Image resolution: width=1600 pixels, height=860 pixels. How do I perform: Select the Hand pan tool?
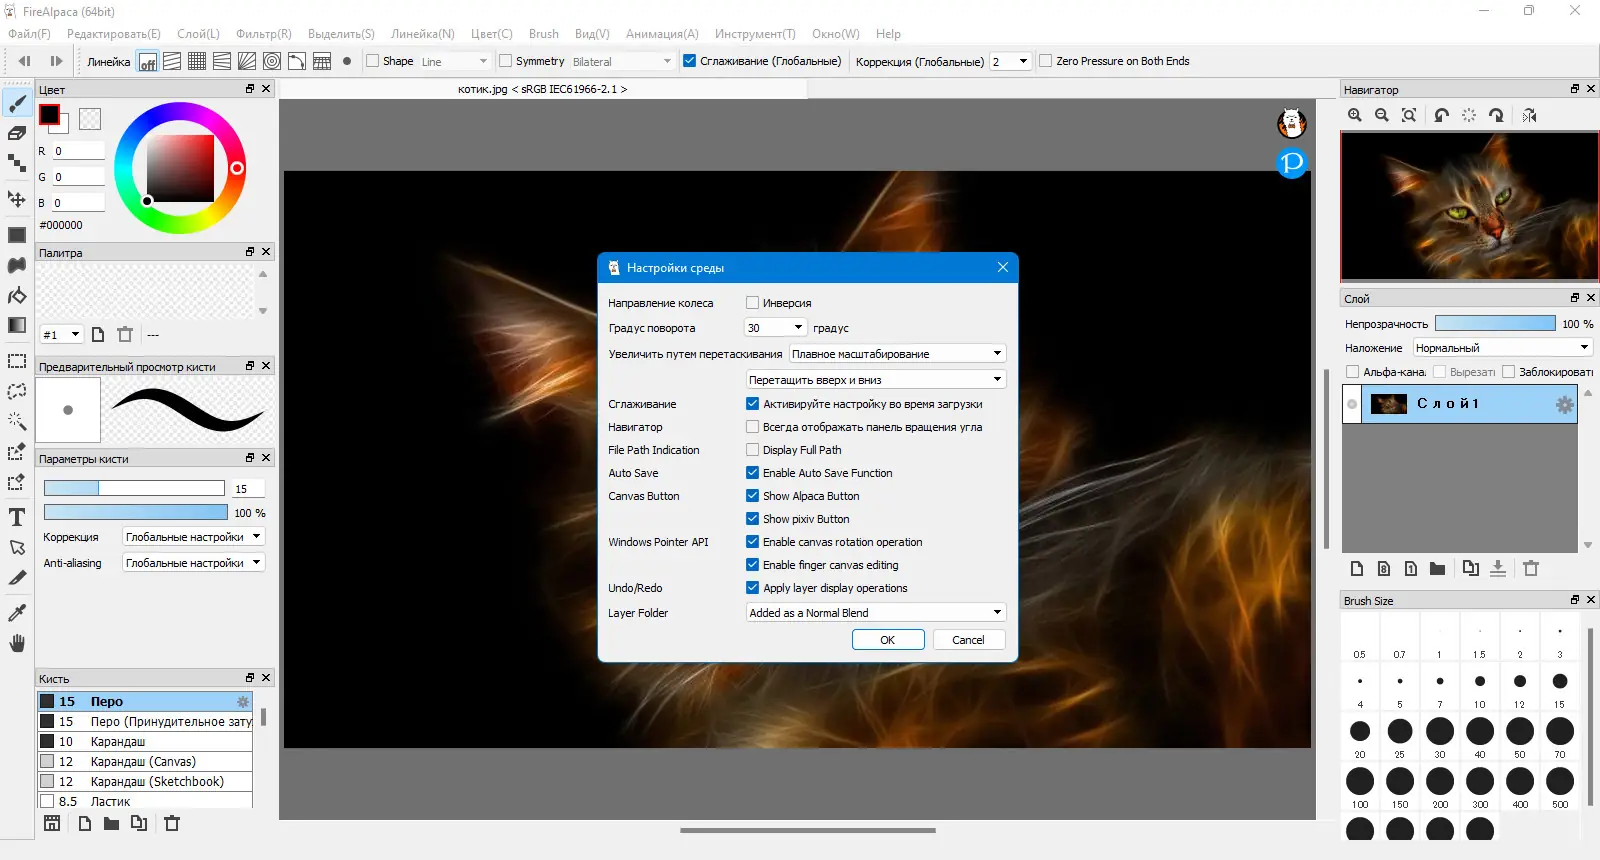[17, 643]
